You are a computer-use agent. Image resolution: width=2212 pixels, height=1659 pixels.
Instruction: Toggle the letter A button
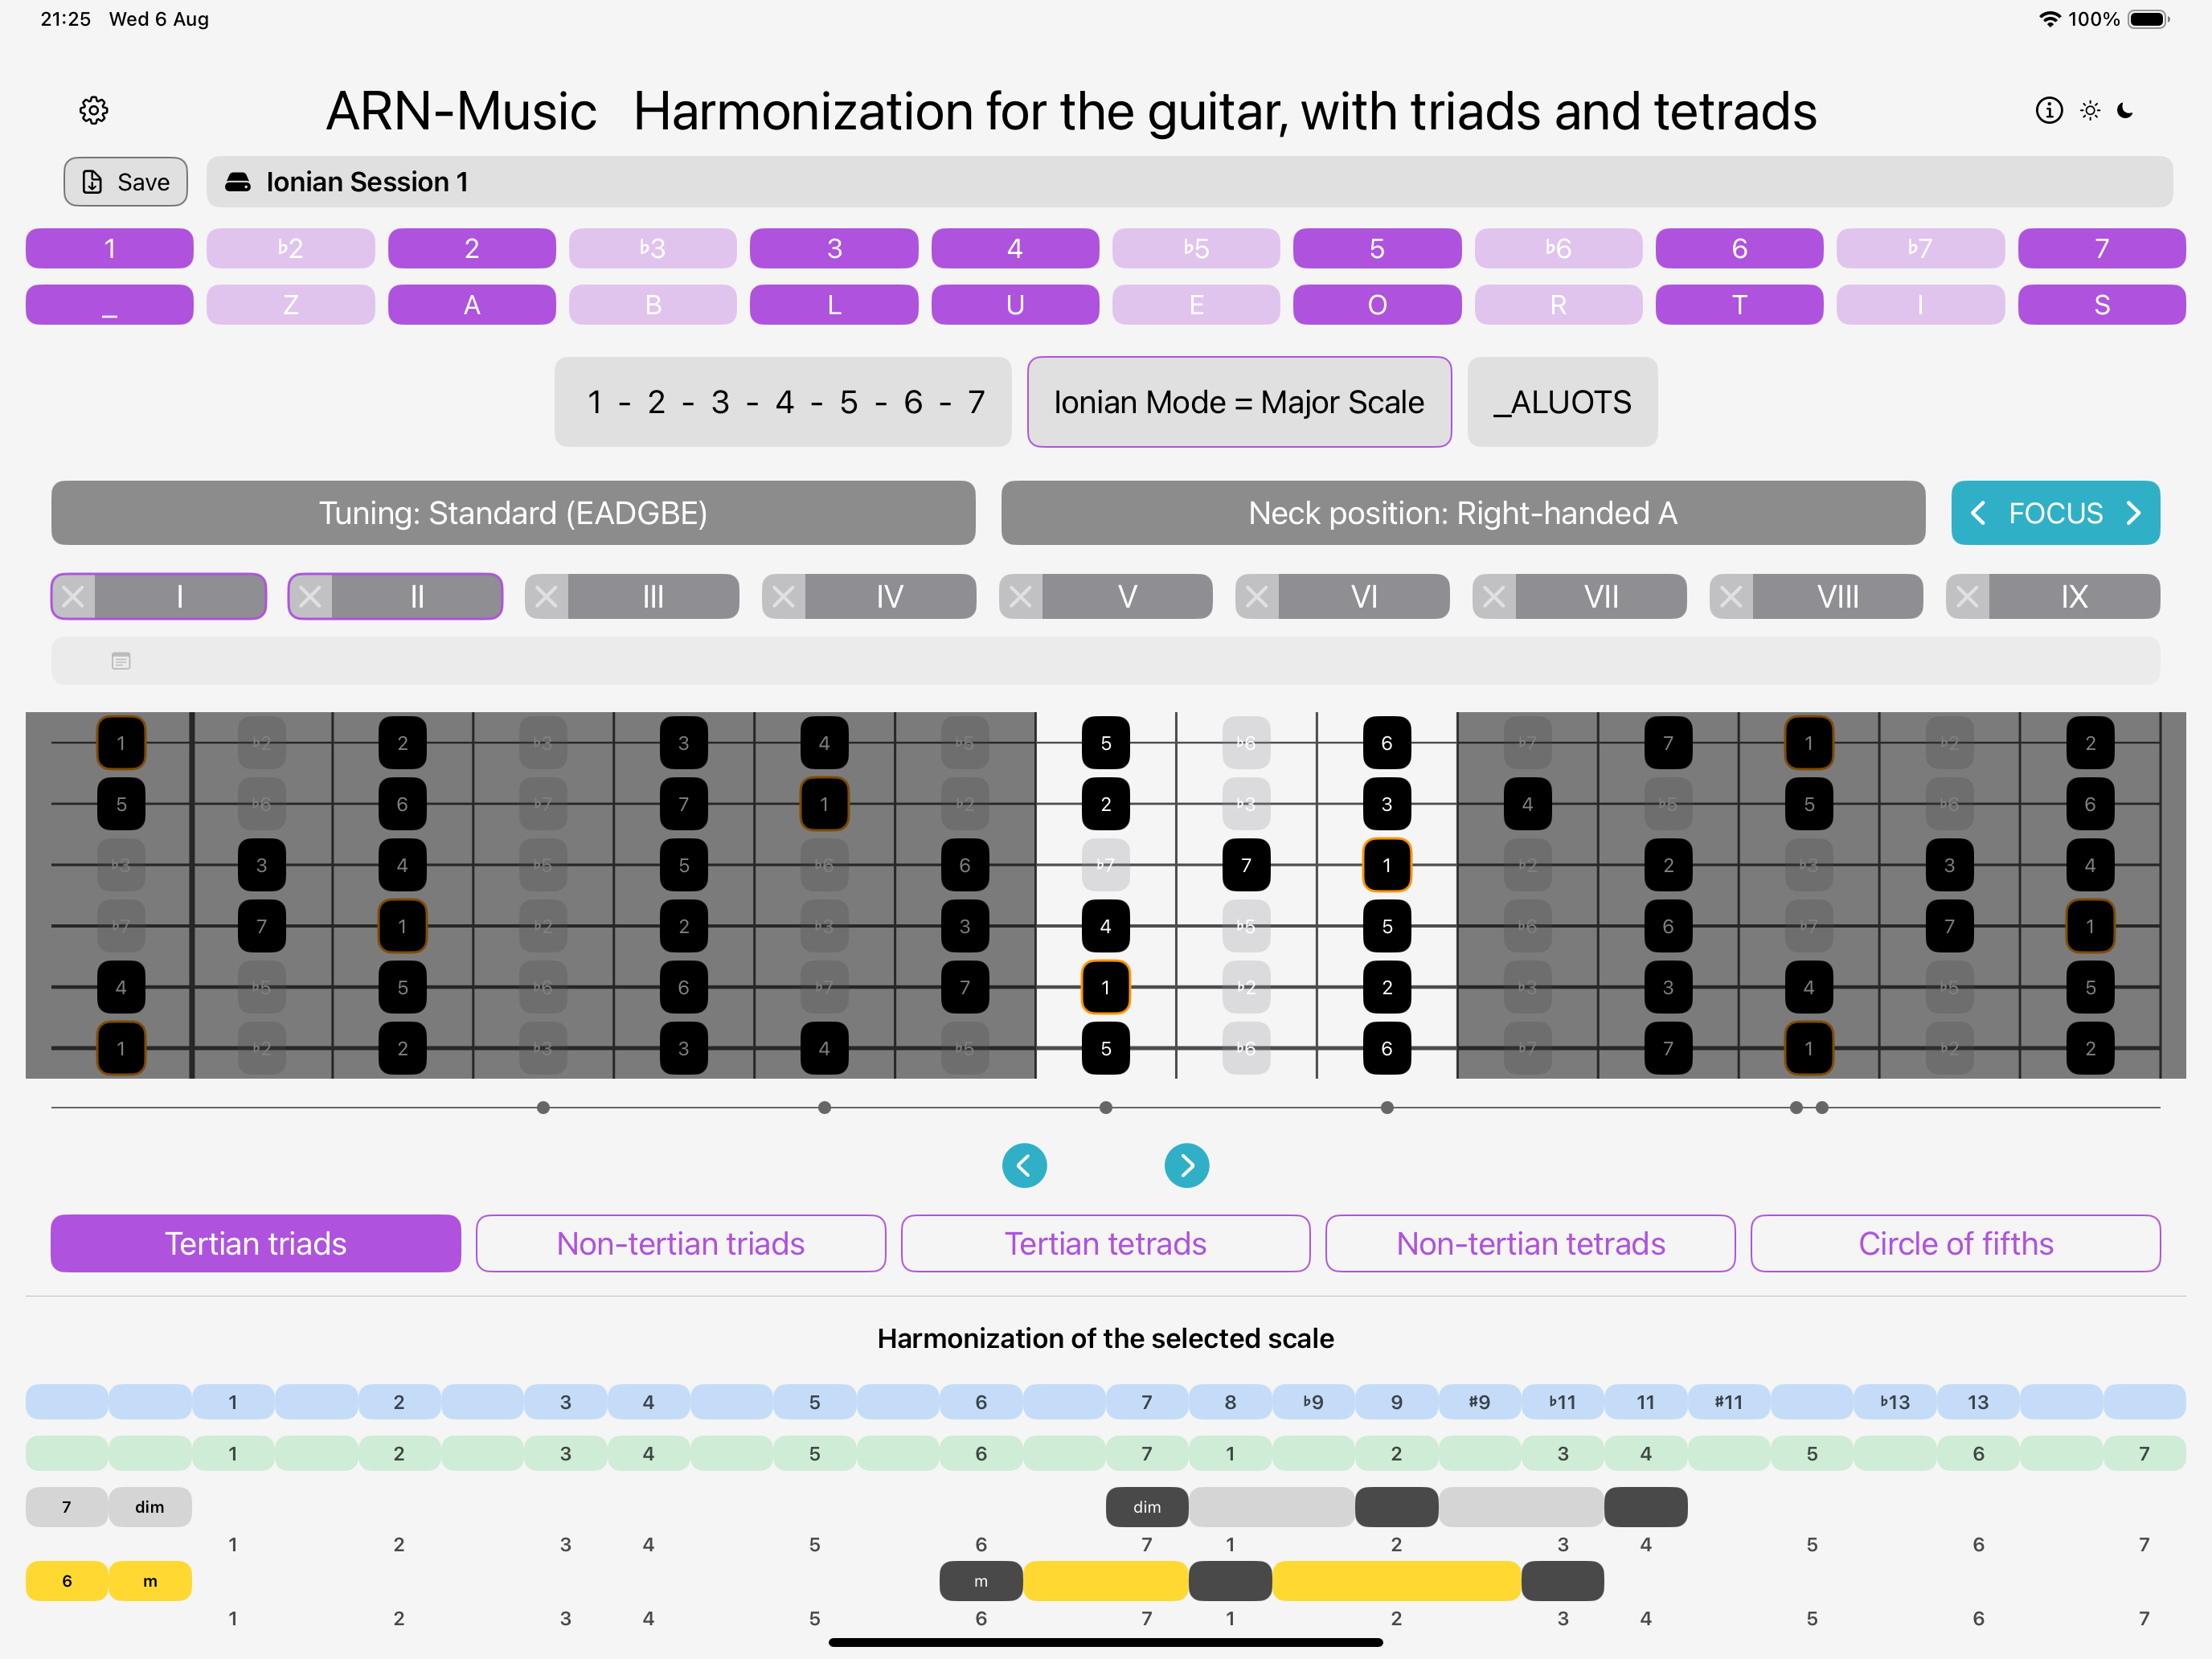471,305
